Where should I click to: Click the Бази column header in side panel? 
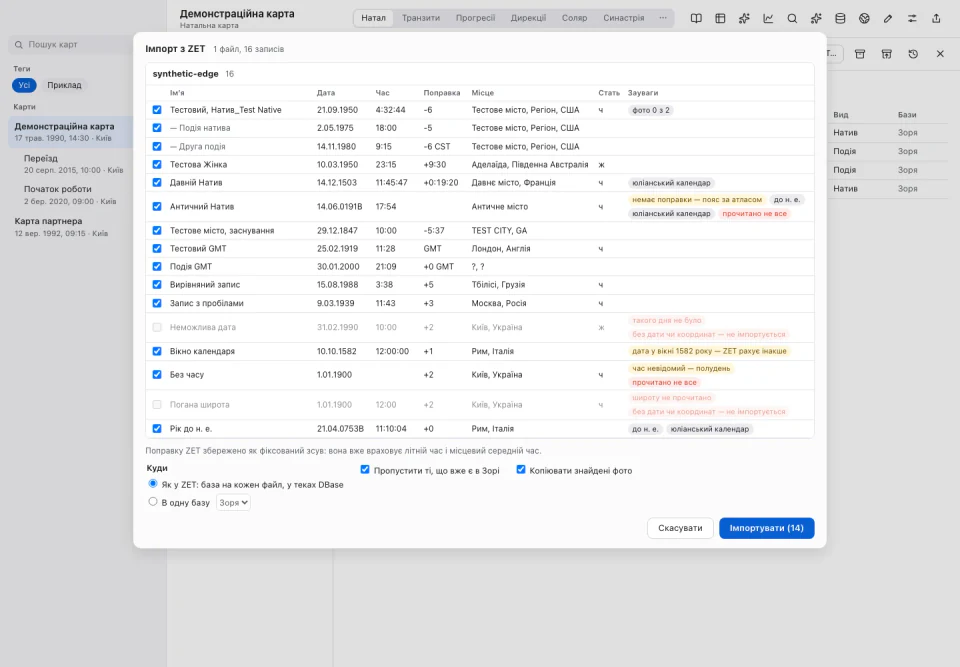coord(907,115)
